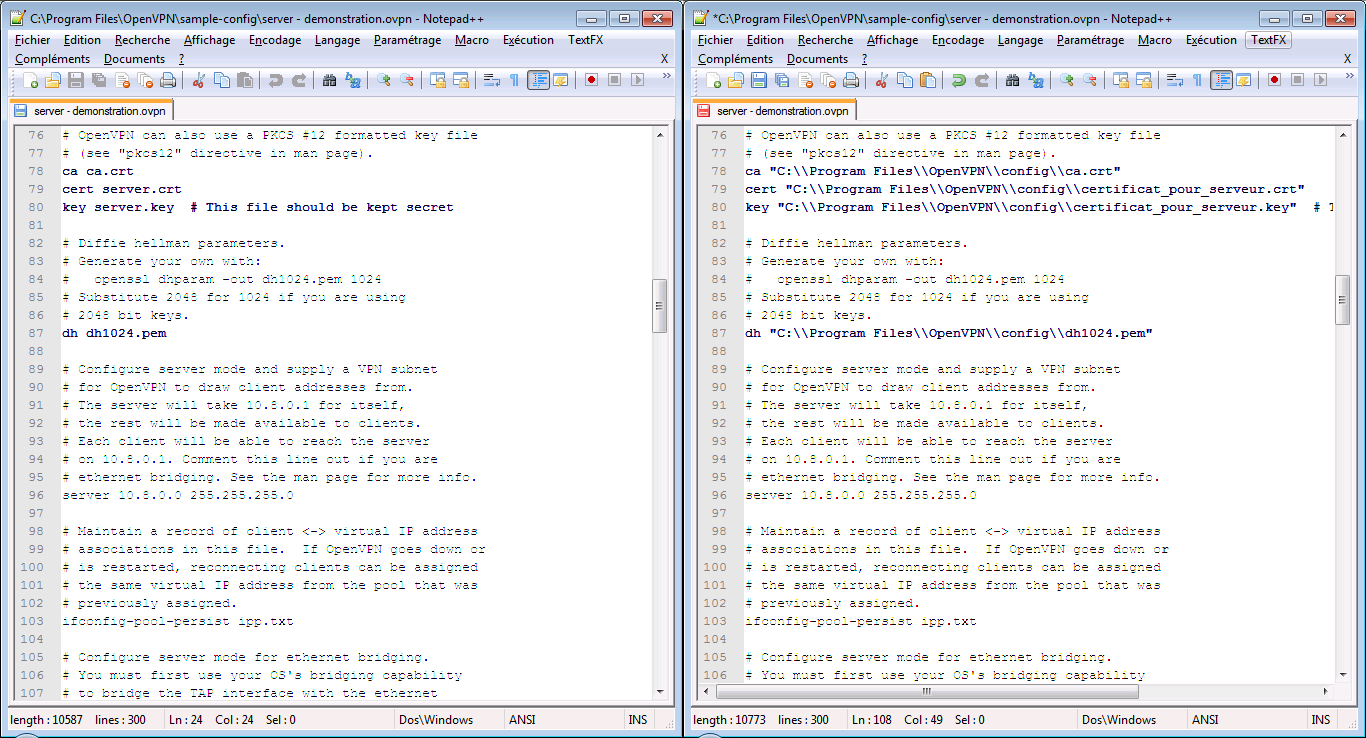The image size is (1366, 738).
Task: Click Cut scissors icon in right window
Action: (x=883, y=80)
